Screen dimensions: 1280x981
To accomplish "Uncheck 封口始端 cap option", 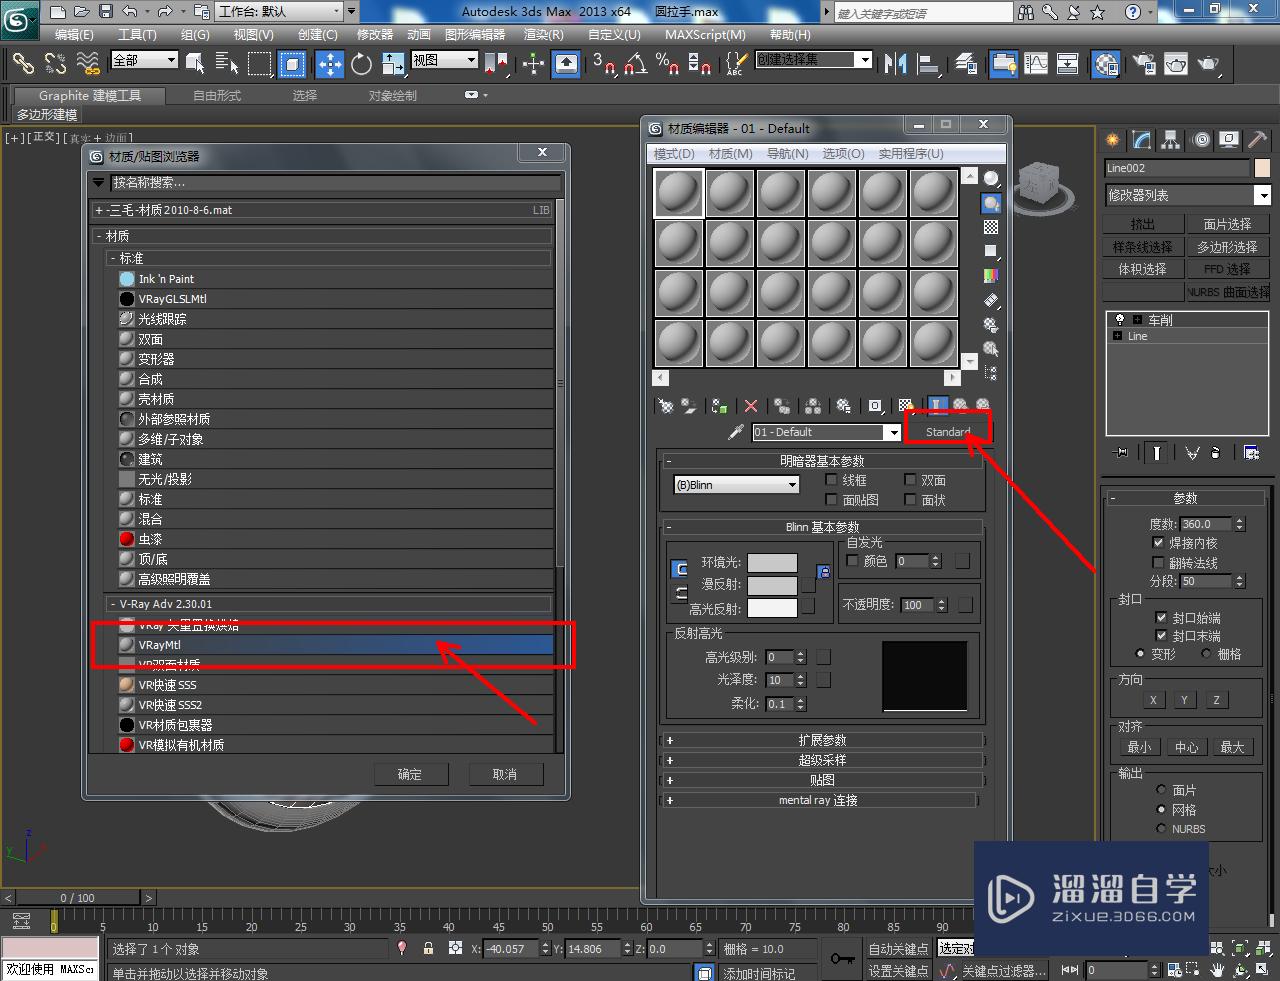I will point(1161,618).
